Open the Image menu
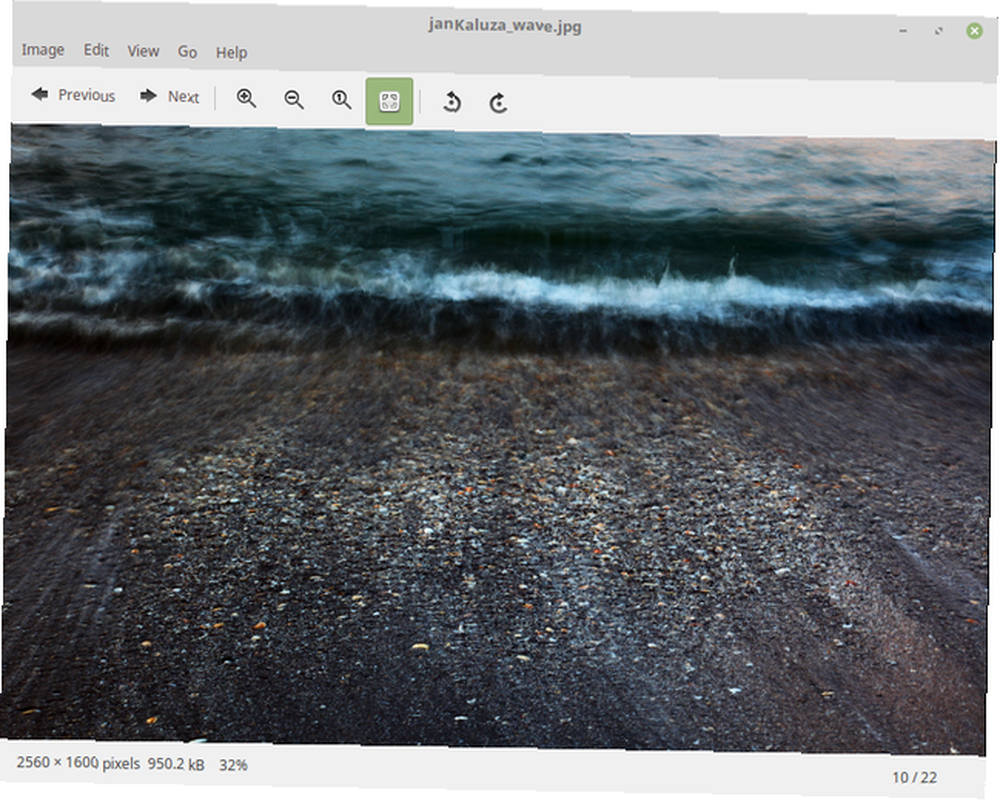This screenshot has height=801, width=1000. coord(43,50)
